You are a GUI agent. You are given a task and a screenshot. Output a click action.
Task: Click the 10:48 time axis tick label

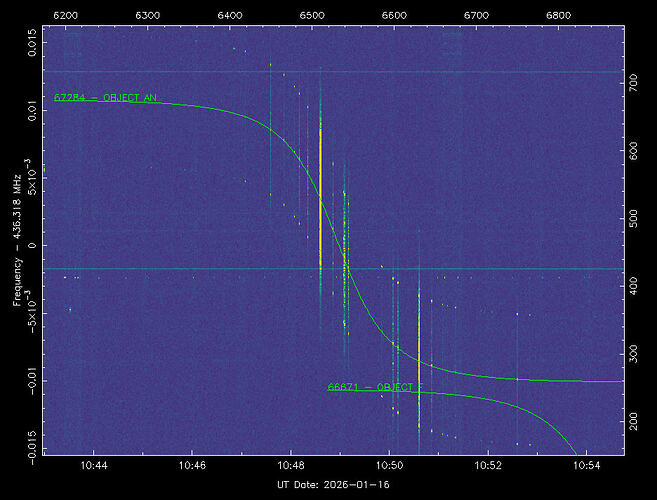(x=291, y=466)
